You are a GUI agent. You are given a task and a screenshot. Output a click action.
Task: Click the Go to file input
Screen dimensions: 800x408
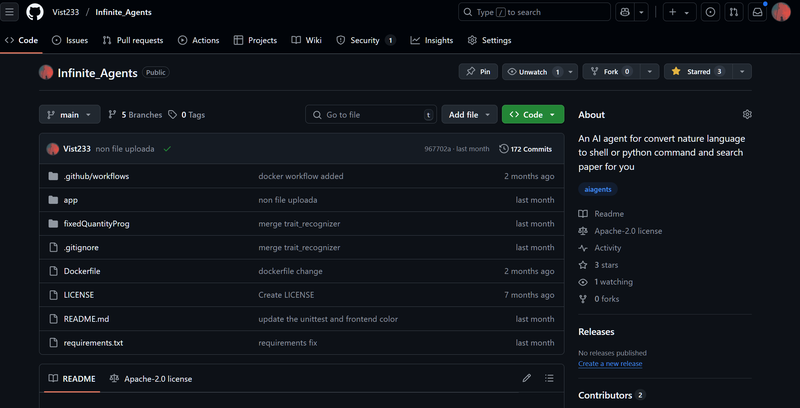[371, 115]
